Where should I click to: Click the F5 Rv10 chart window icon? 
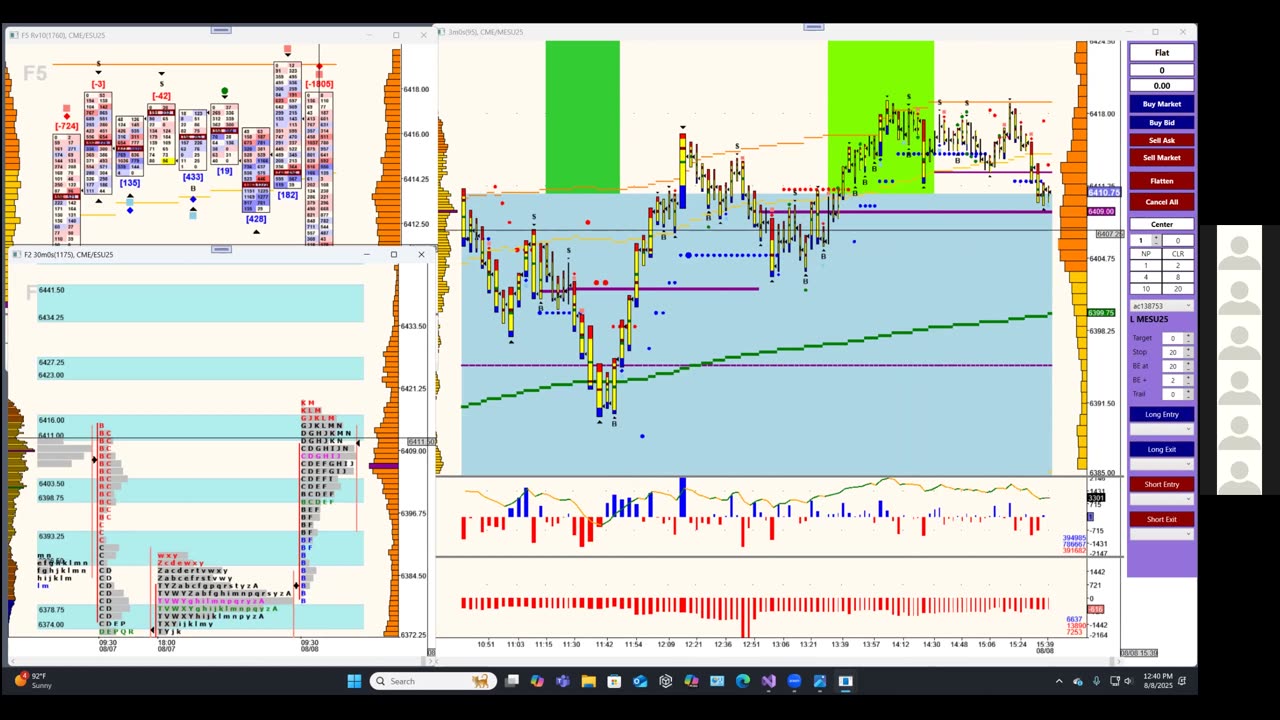pos(14,35)
